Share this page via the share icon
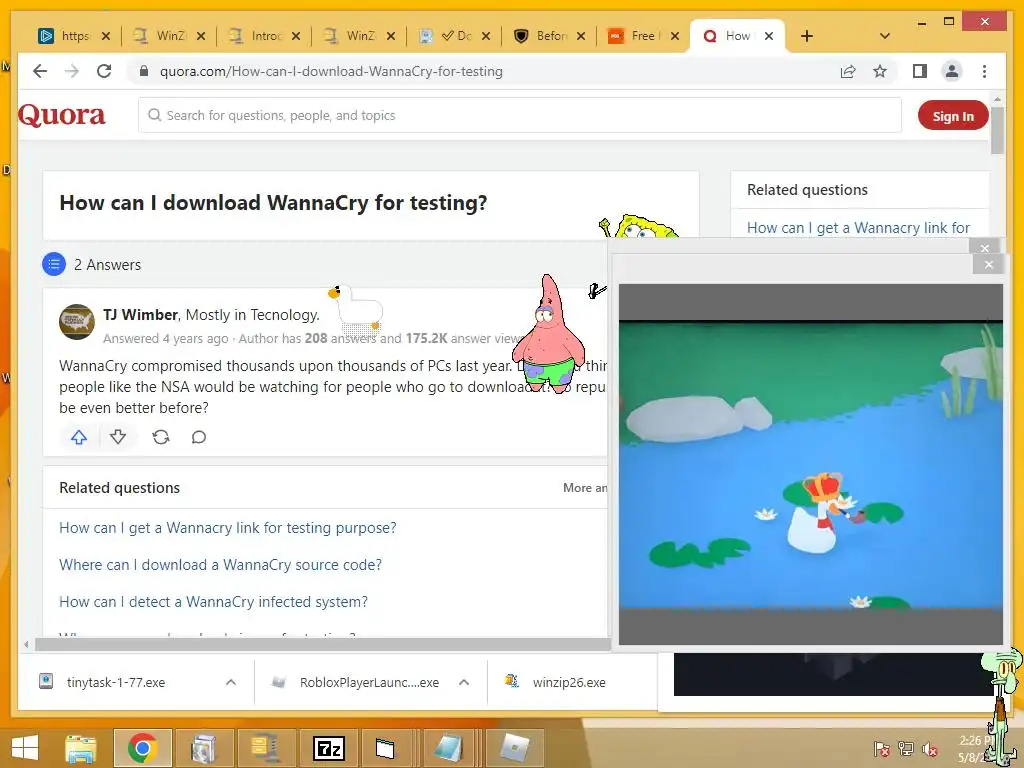This screenshot has height=768, width=1024. (x=848, y=71)
